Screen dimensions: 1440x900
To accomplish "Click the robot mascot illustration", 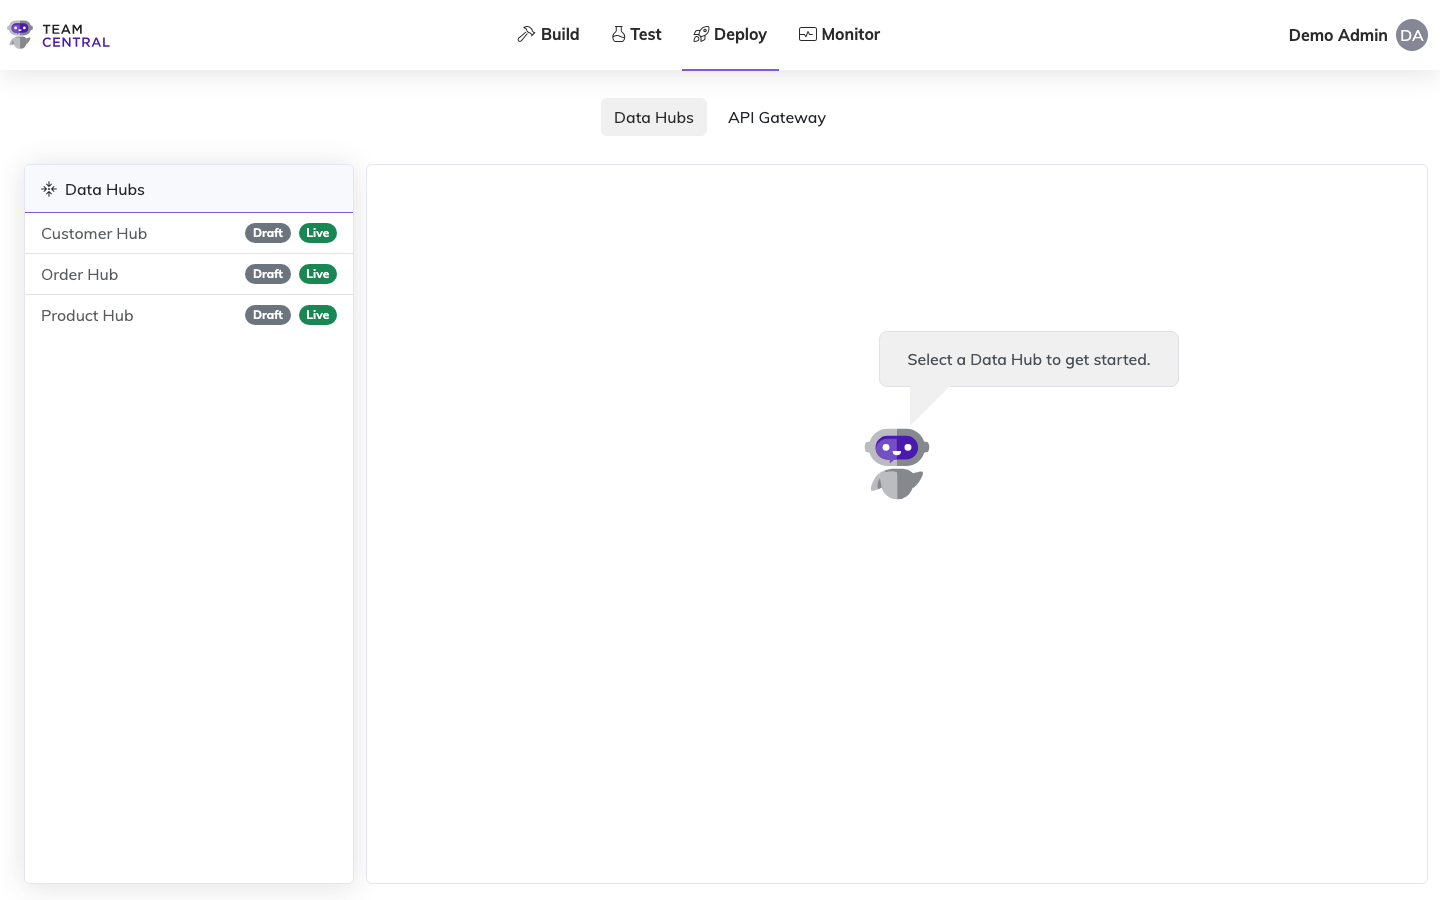I will (896, 462).
